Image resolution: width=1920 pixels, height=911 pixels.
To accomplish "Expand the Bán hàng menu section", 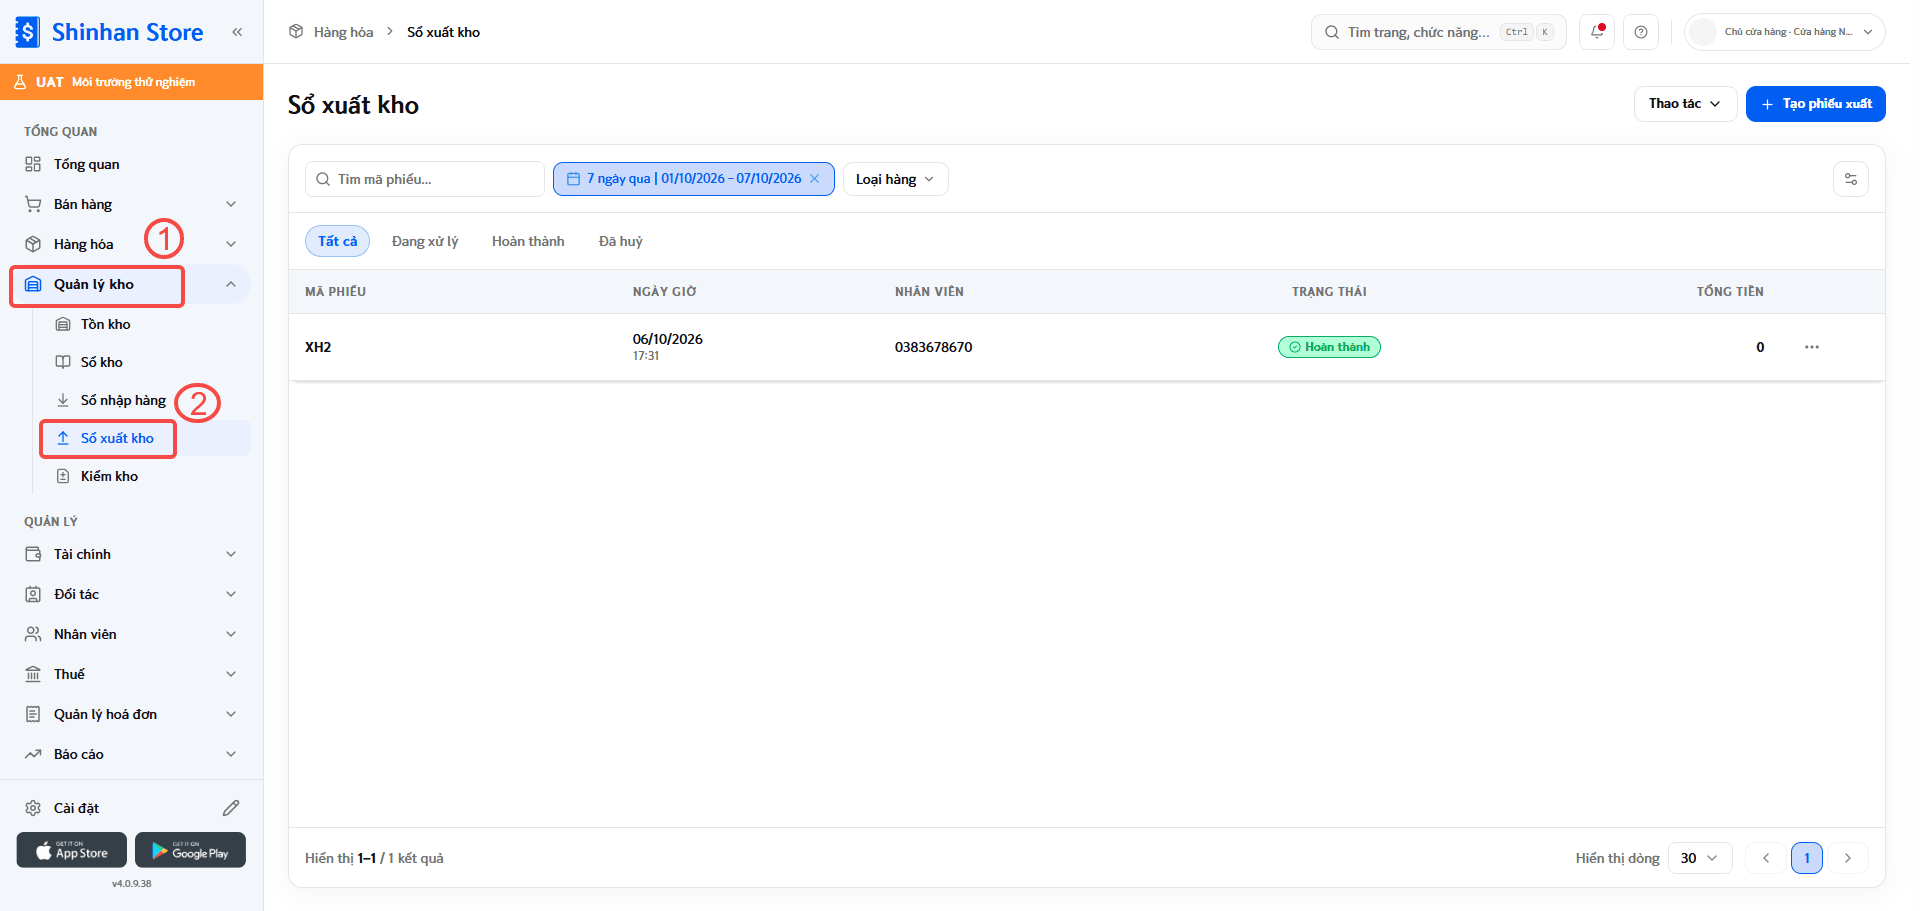I will tap(130, 204).
